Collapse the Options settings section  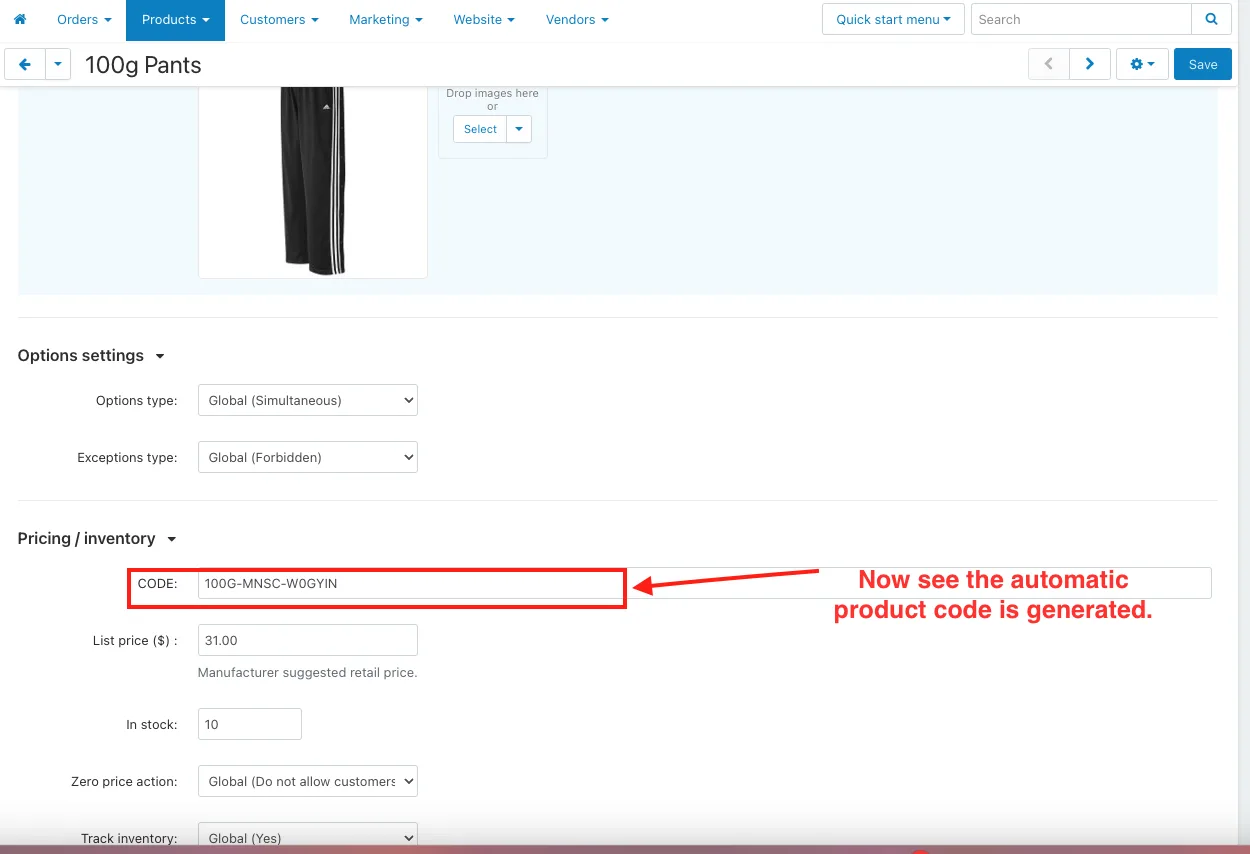click(x=91, y=356)
